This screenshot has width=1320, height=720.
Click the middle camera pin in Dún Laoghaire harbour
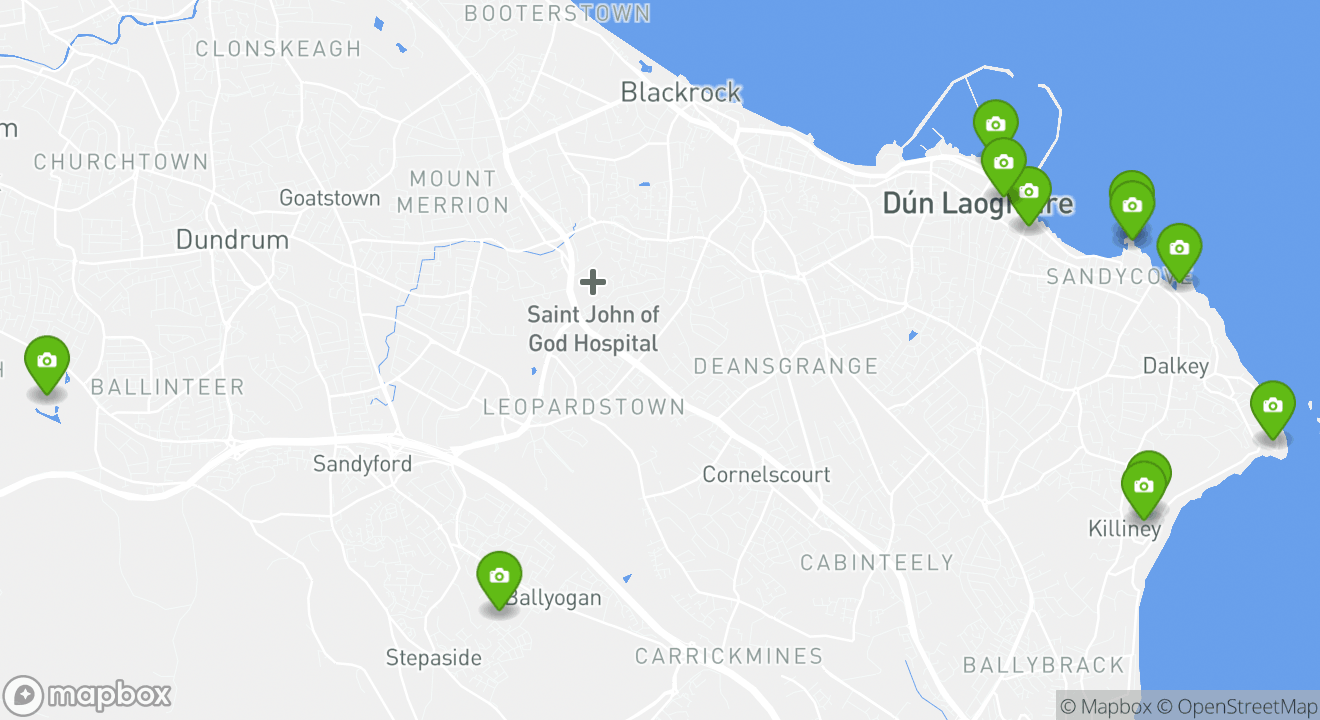click(1003, 162)
